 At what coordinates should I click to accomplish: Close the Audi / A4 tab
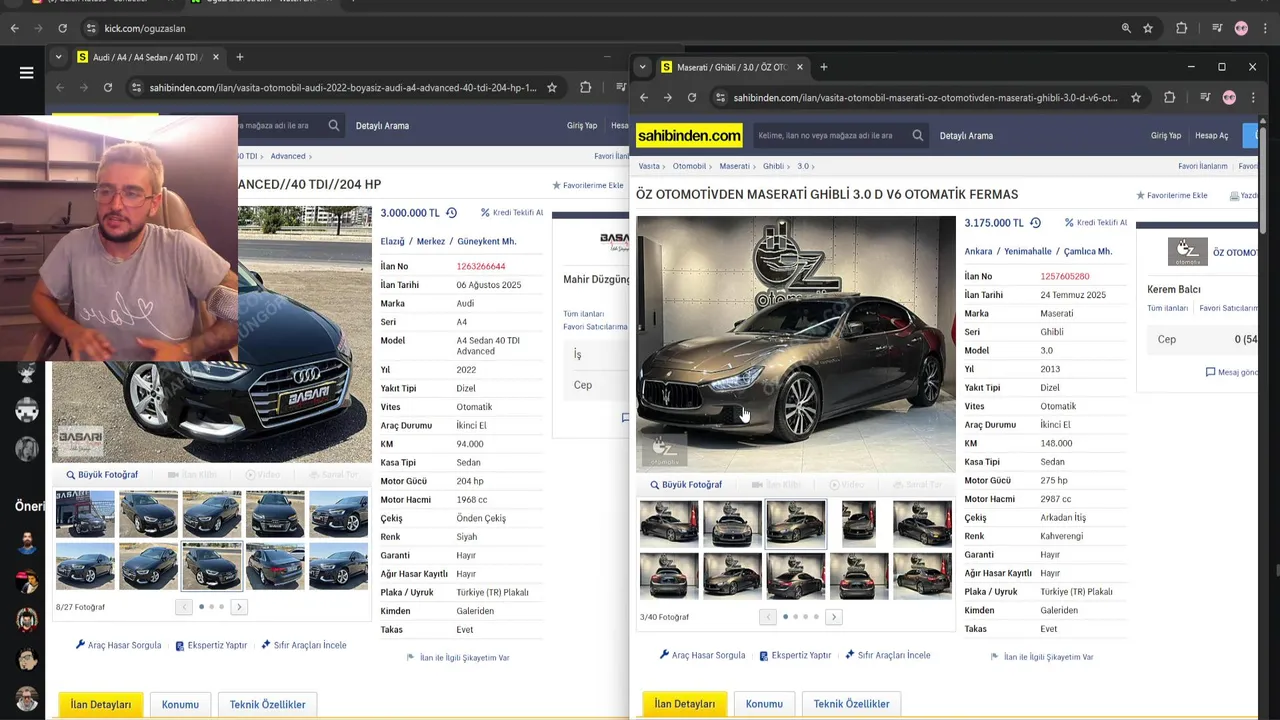[x=215, y=57]
